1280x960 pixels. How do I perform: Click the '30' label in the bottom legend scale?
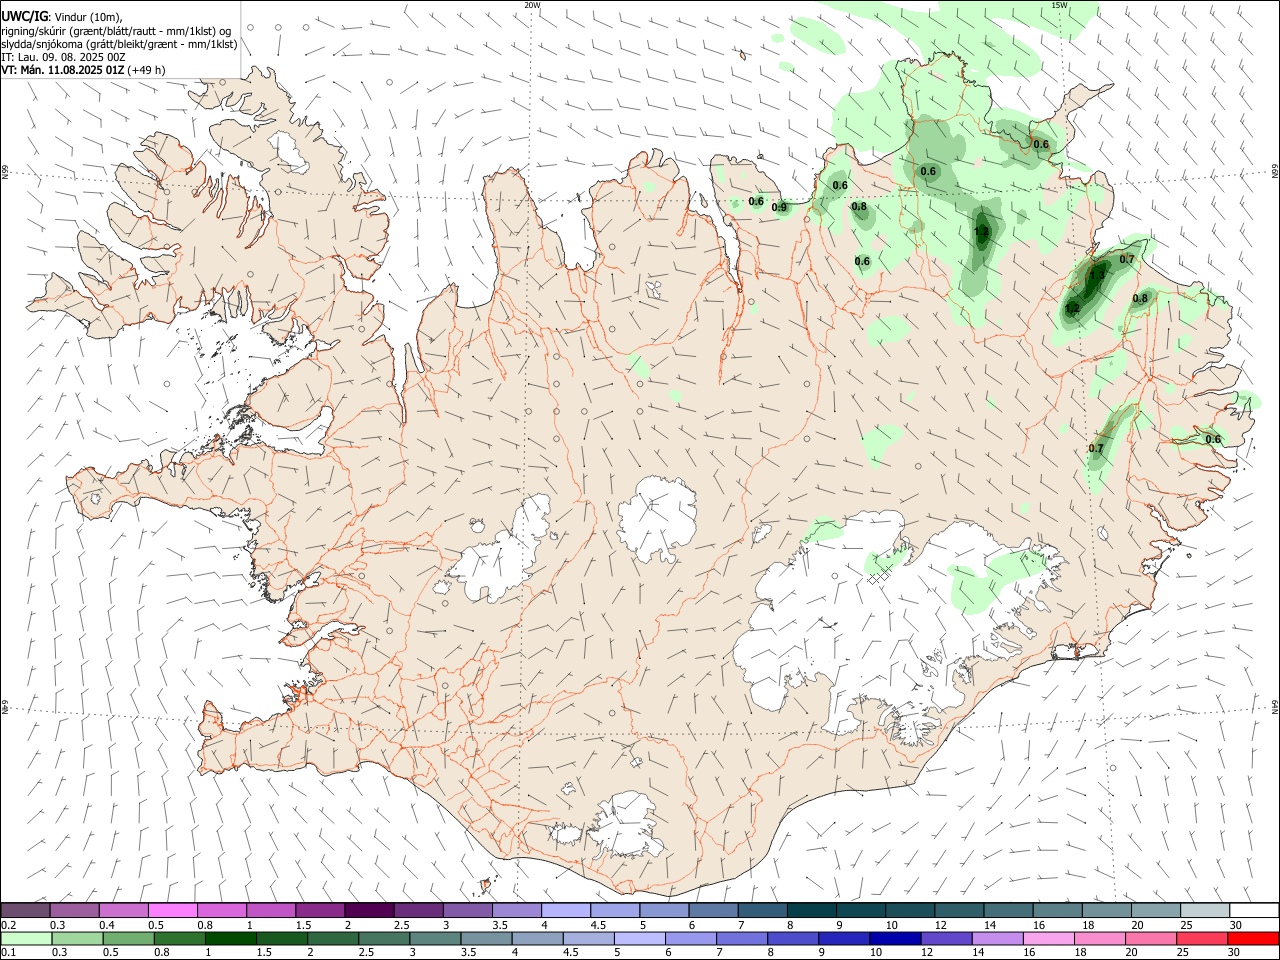[x=1234, y=953]
